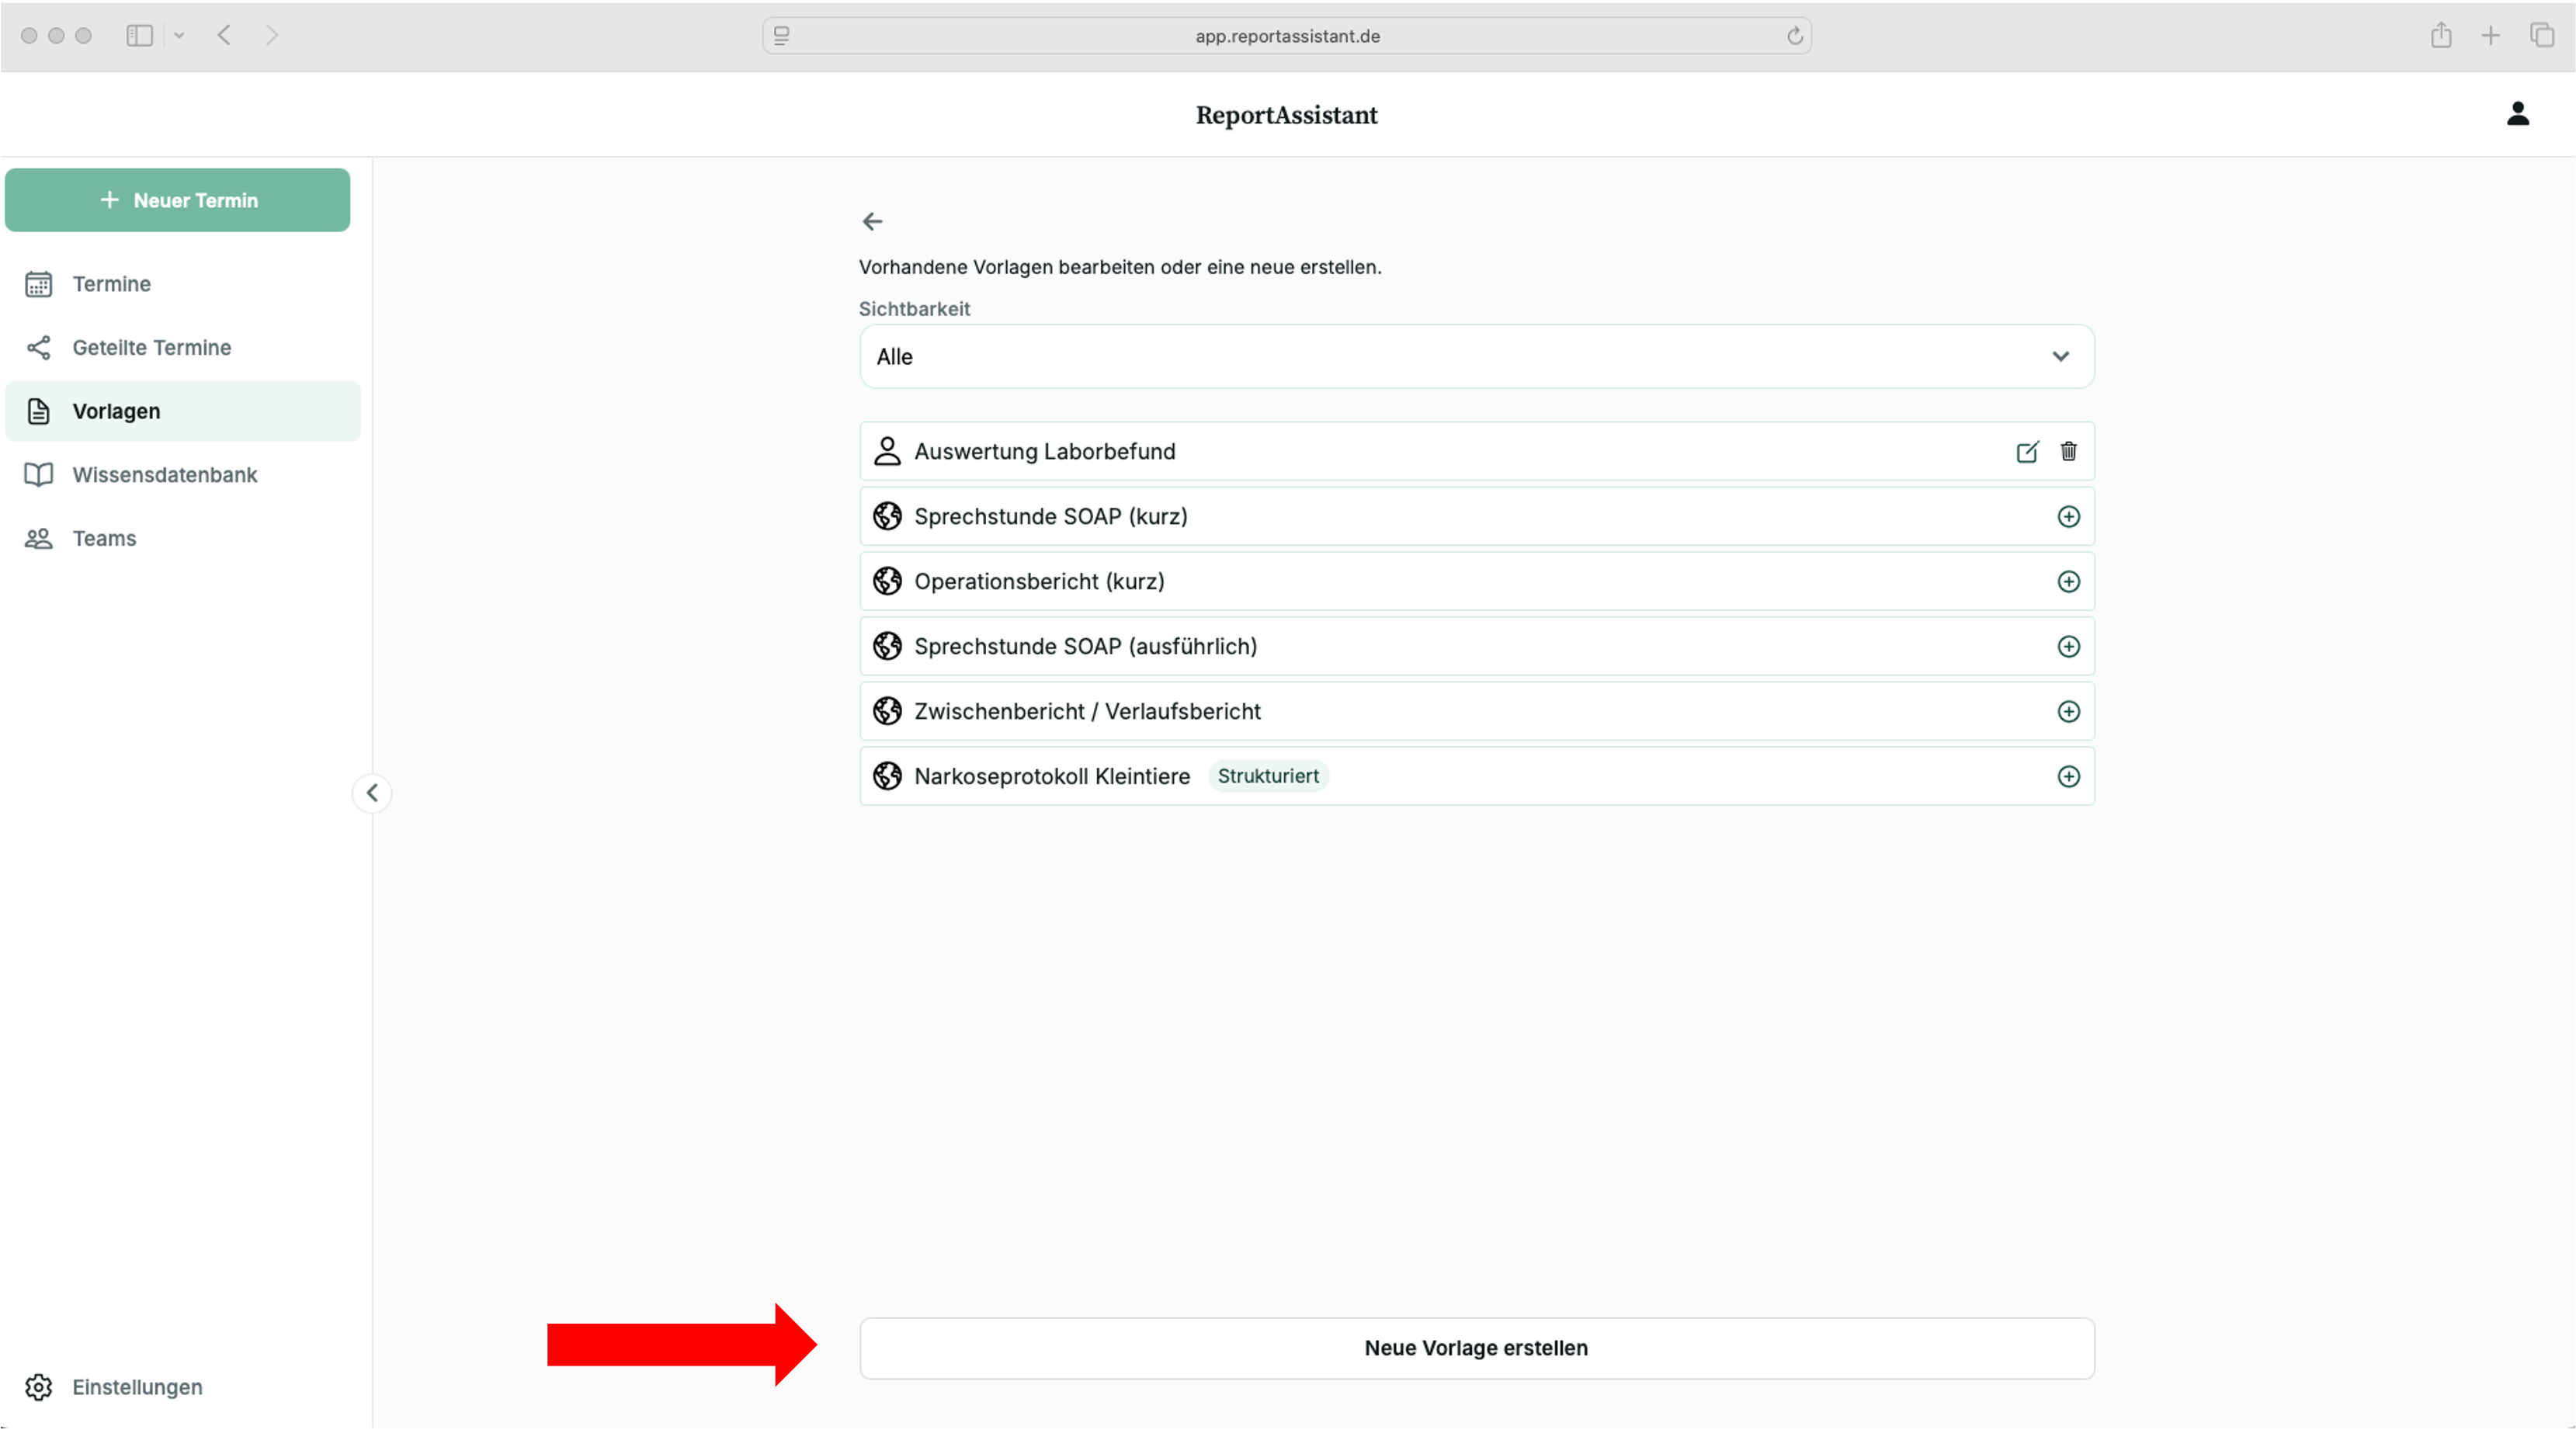Delete the Auswertung Laborbefund template

pos(2068,452)
